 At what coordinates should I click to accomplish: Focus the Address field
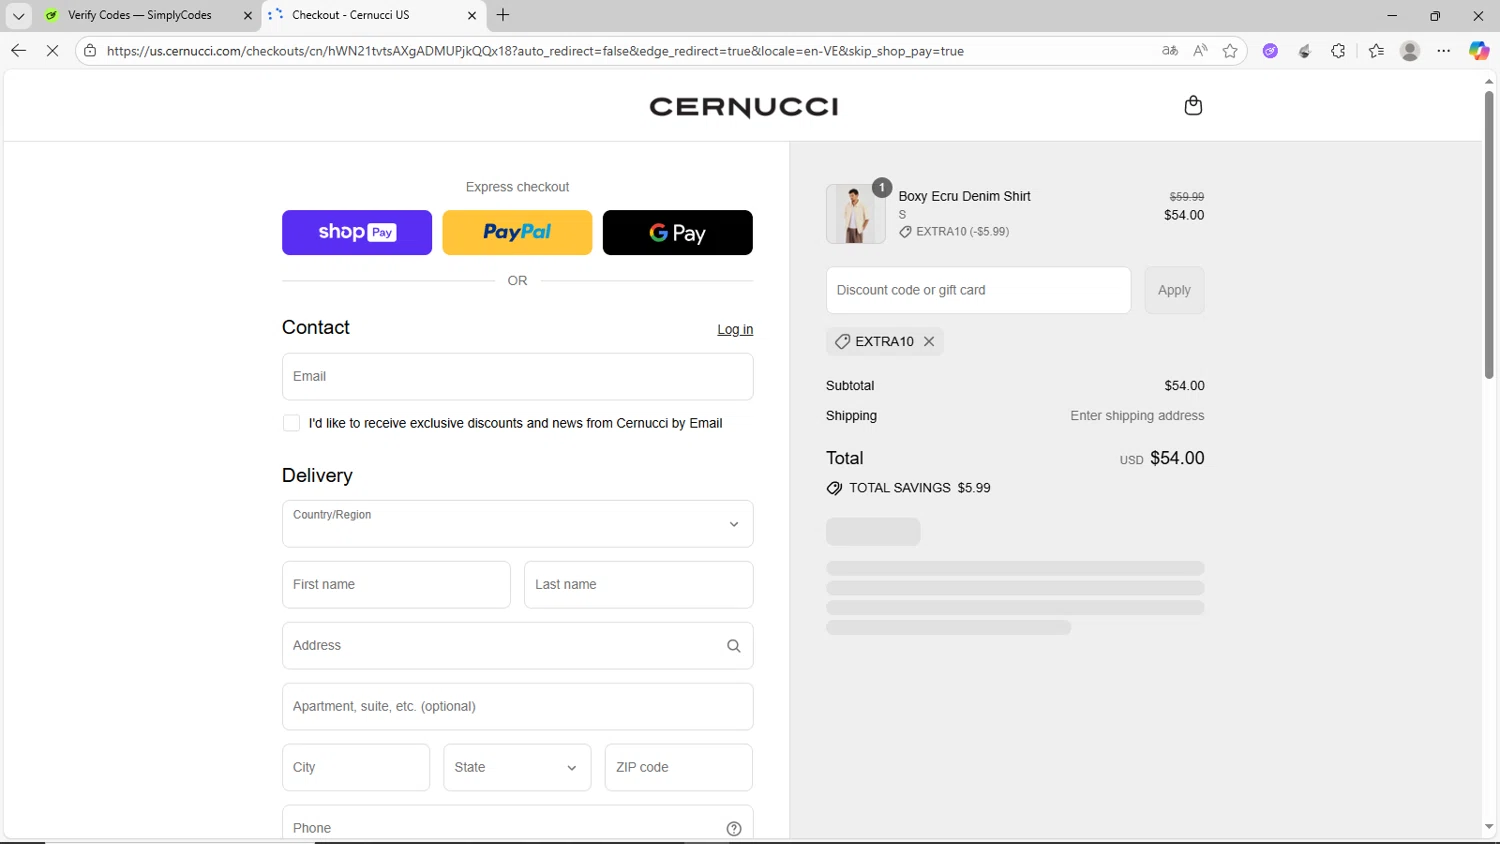(518, 646)
